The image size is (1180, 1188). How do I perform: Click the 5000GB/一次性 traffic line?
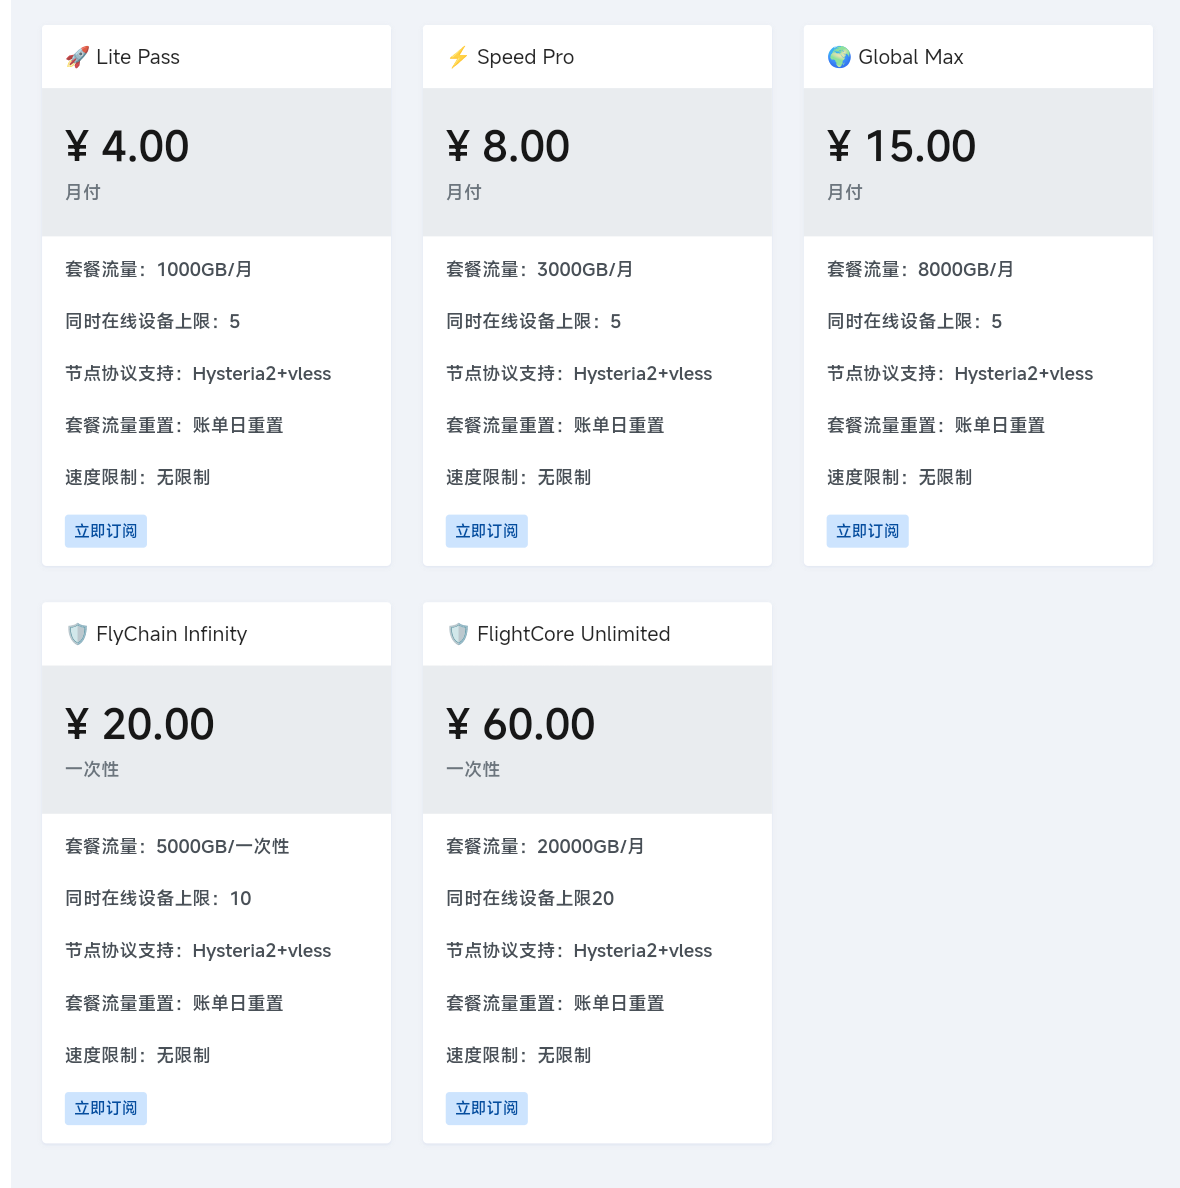pyautogui.click(x=177, y=846)
